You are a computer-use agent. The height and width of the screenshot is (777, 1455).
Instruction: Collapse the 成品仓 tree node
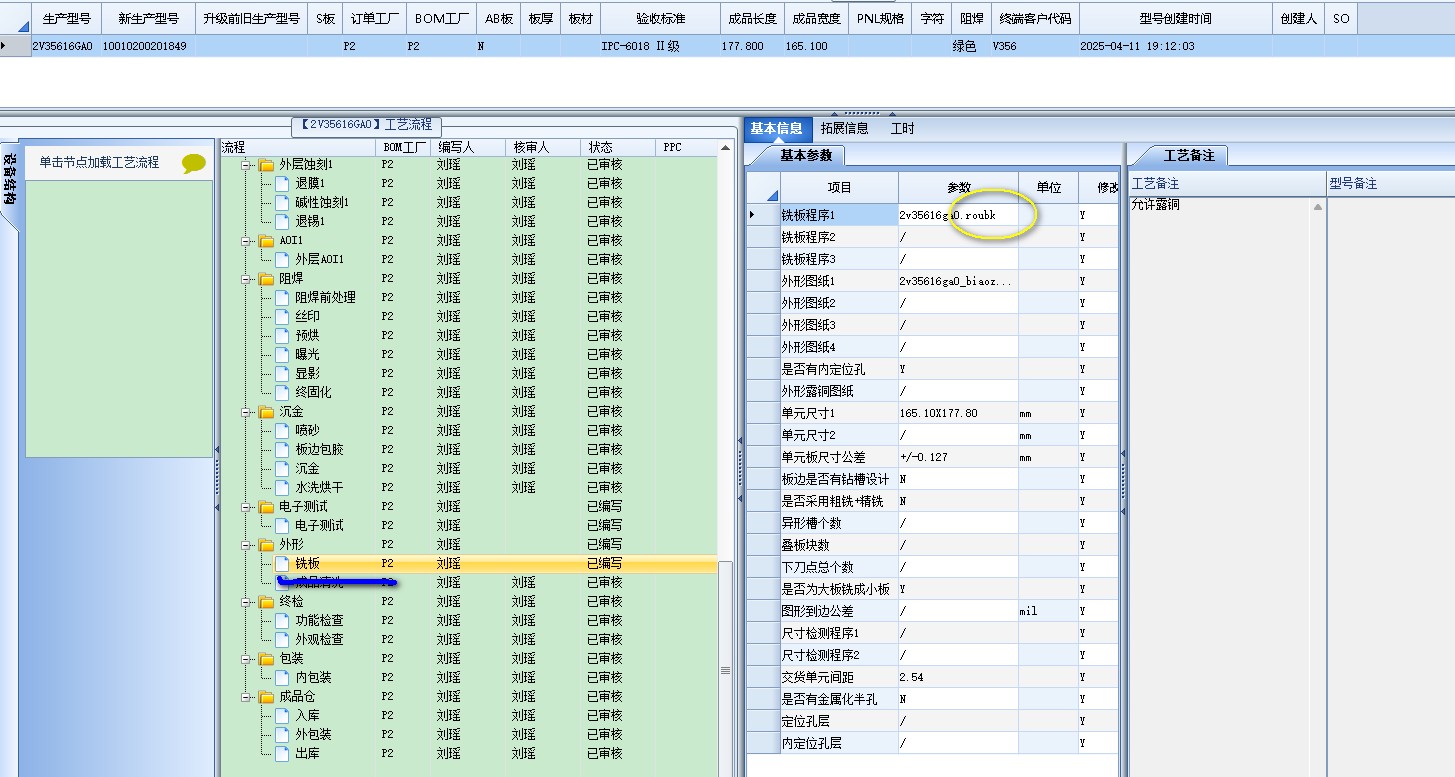[247, 696]
